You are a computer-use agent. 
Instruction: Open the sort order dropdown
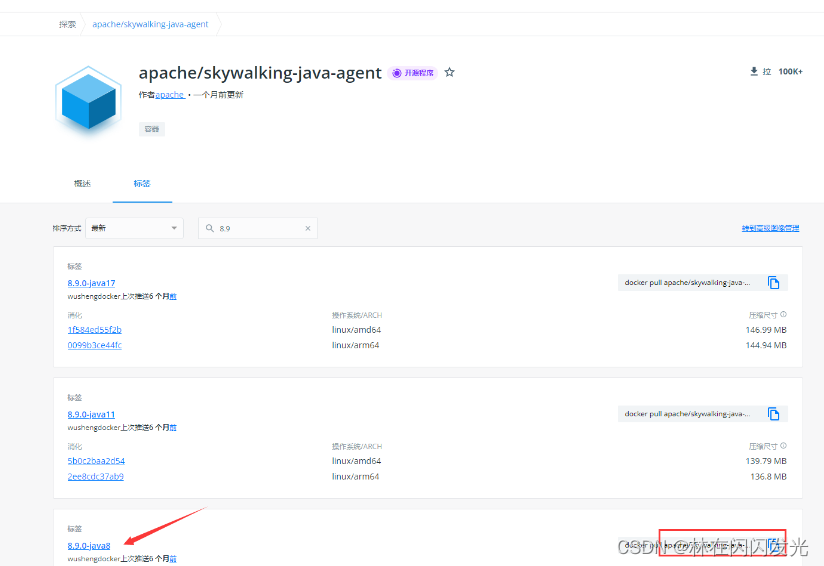[x=135, y=228]
